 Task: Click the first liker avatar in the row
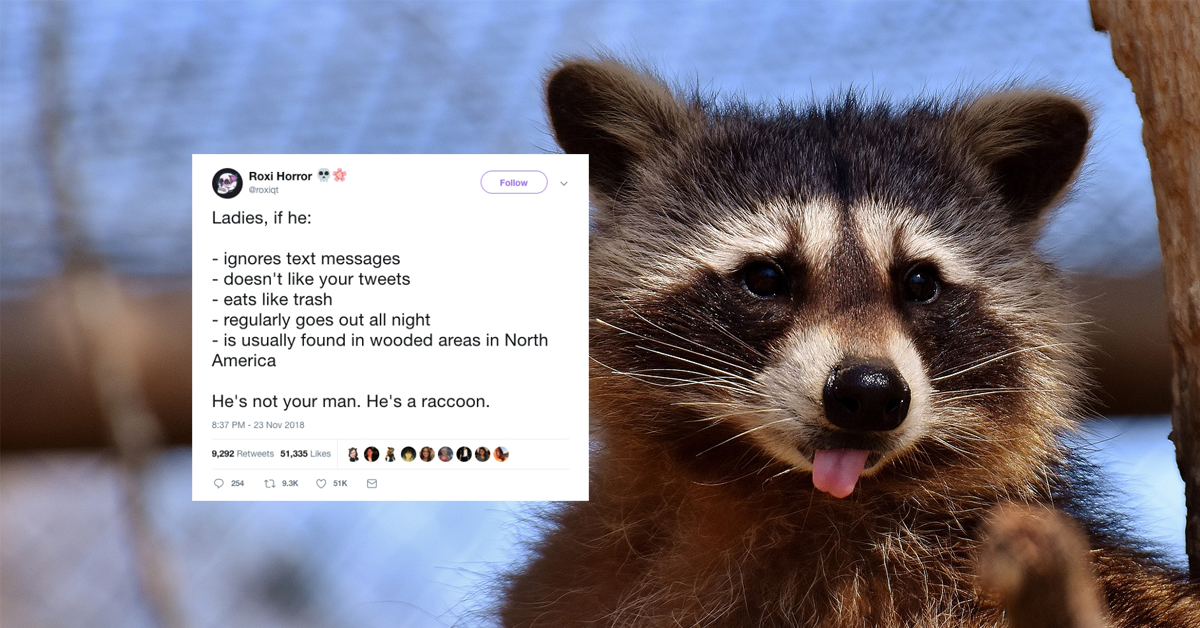coord(353,454)
